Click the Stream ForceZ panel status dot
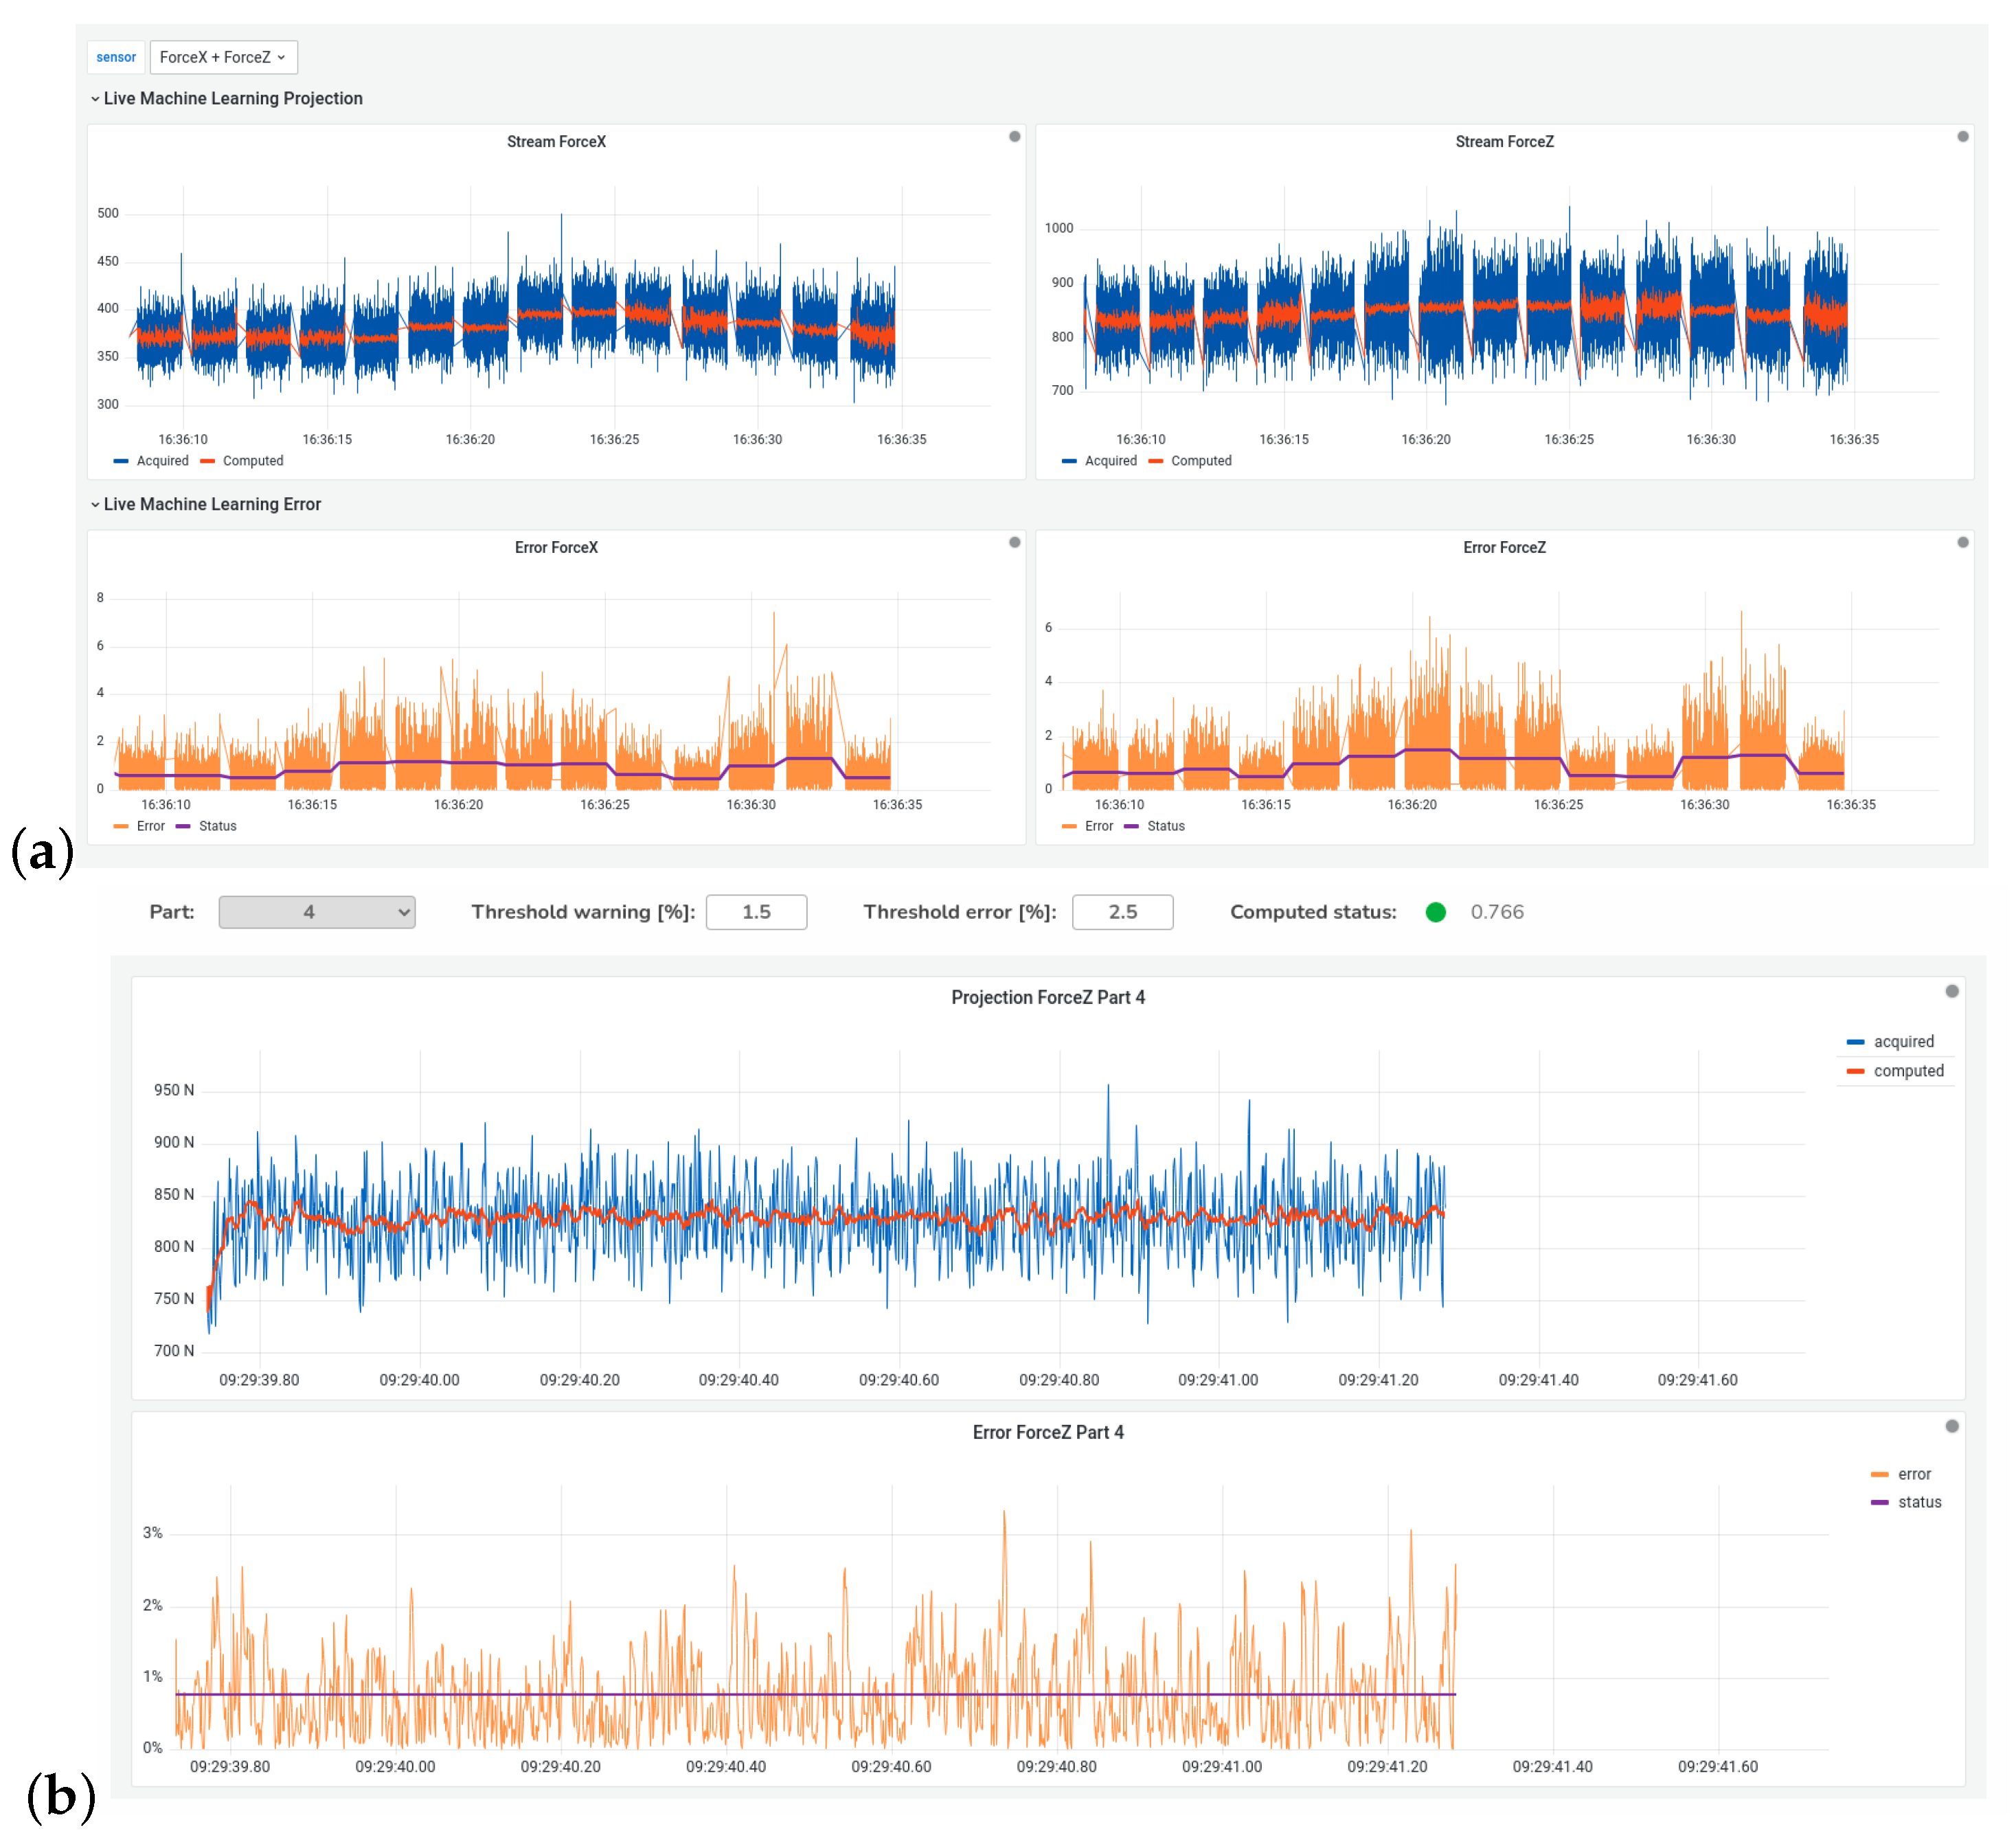 1962,136
